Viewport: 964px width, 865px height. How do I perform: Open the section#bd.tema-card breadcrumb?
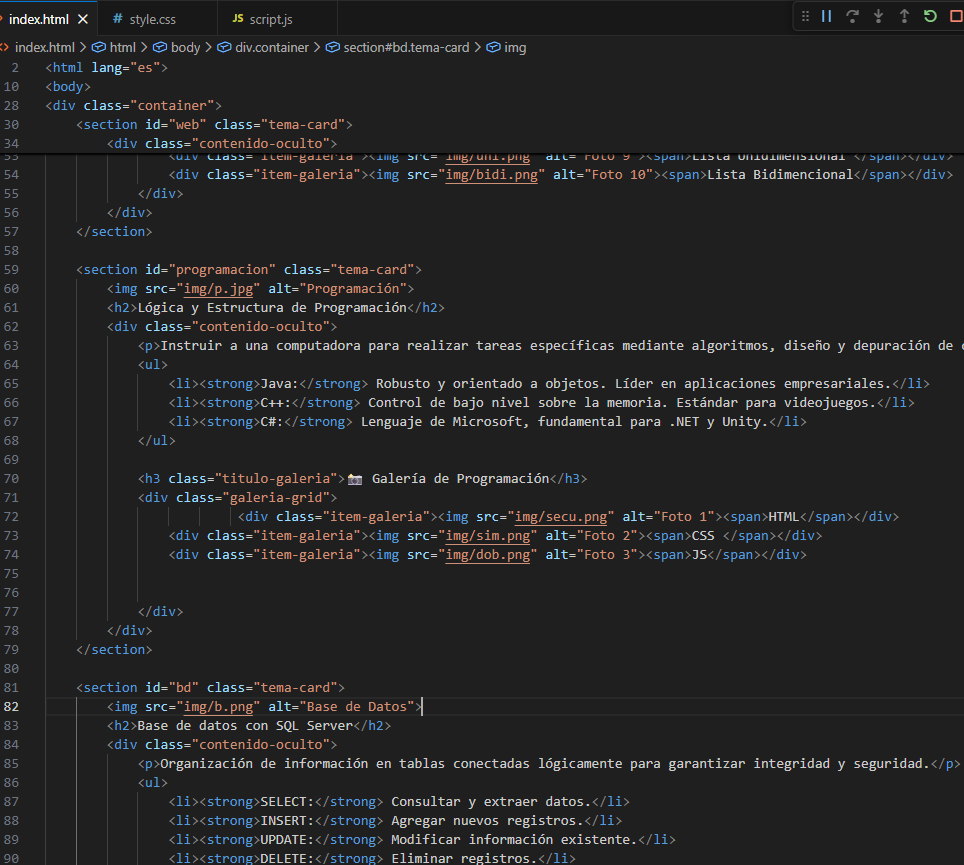[405, 47]
